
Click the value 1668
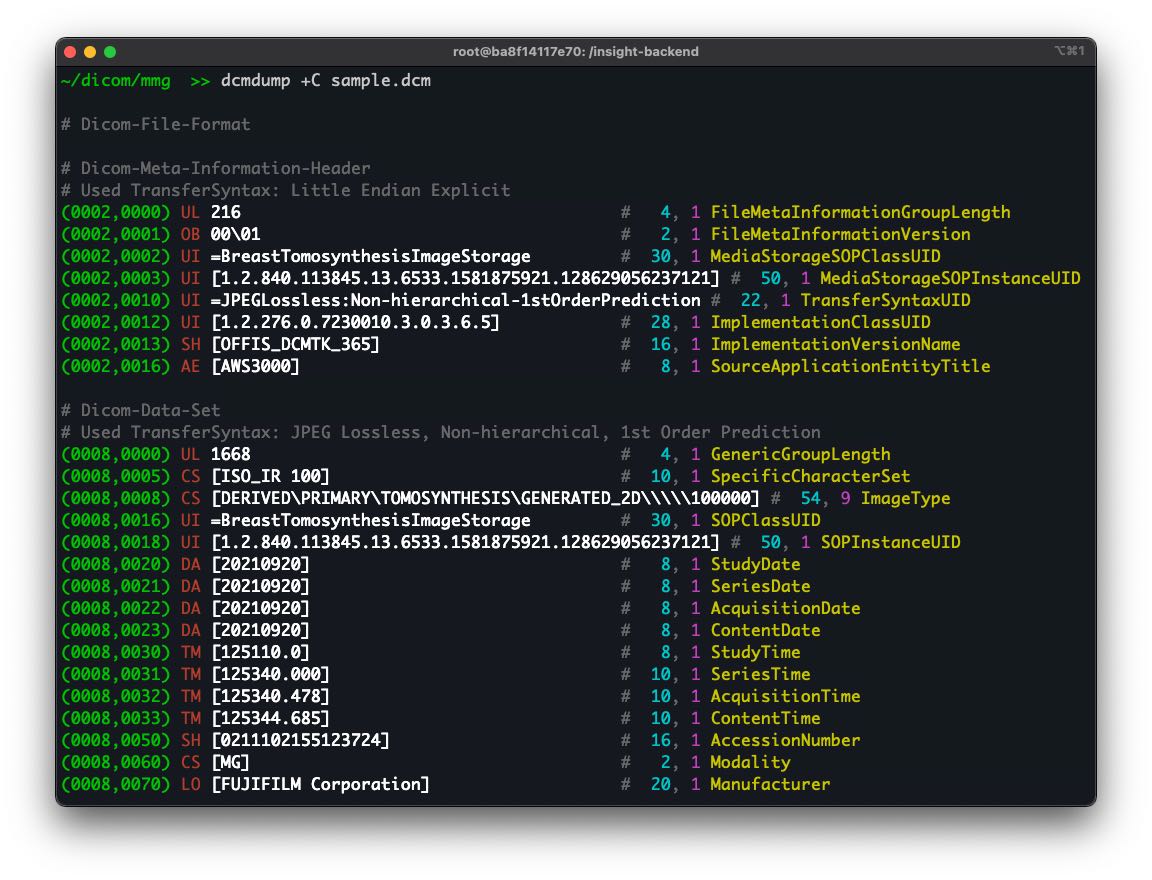[231, 455]
